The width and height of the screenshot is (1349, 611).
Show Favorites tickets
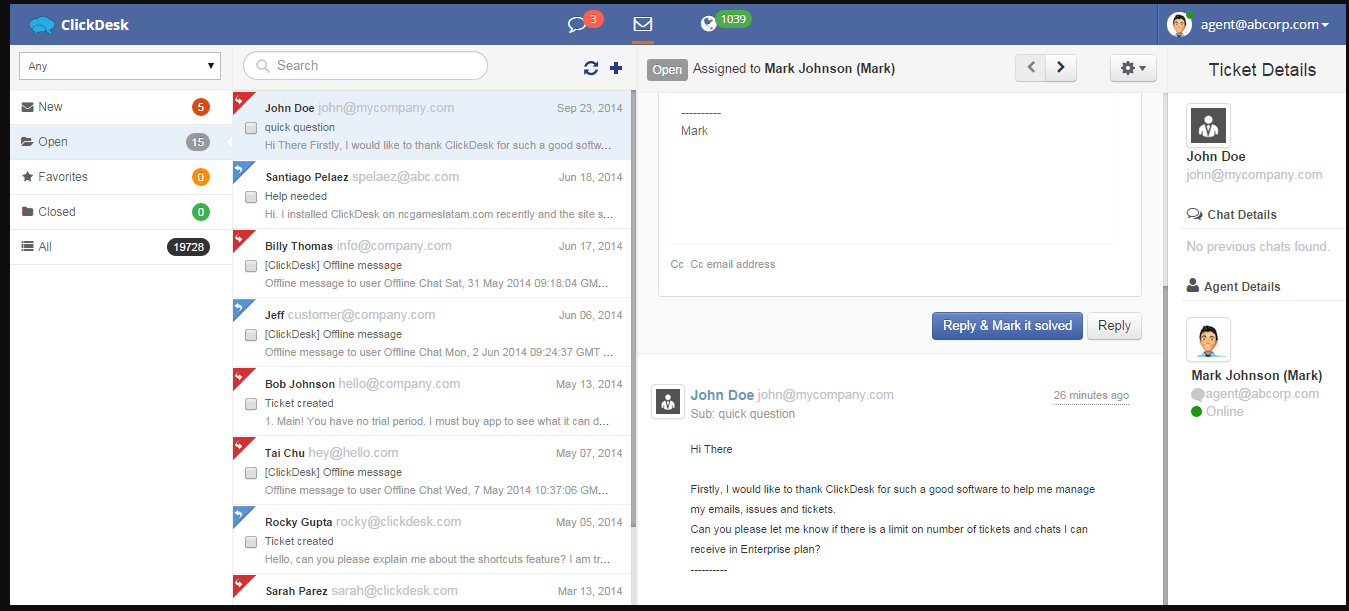click(x=121, y=177)
